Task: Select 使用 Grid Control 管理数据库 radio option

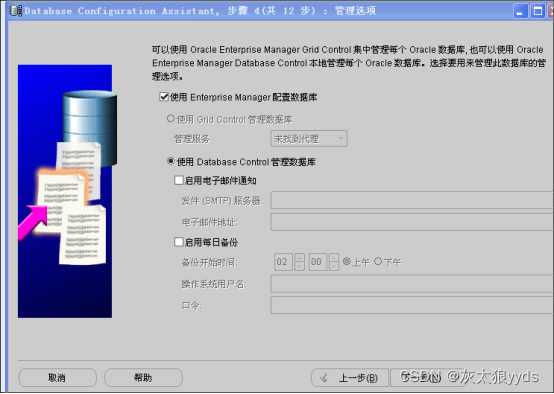Action: [x=171, y=119]
